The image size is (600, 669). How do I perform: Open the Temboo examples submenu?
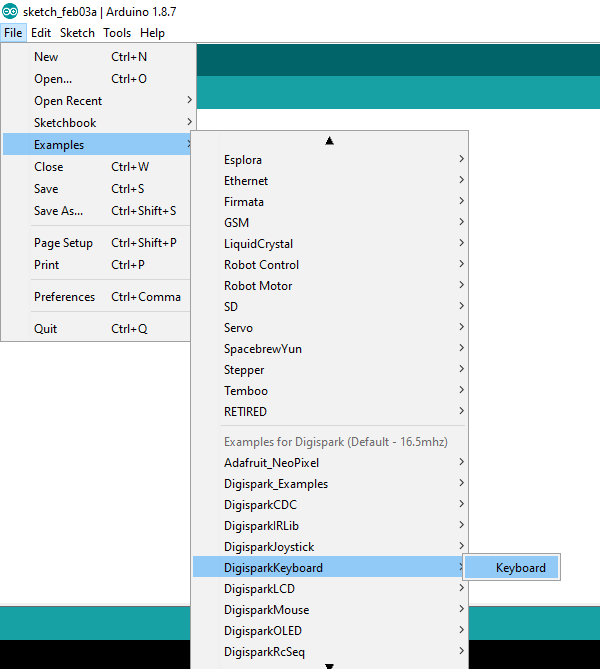[x=329, y=391]
